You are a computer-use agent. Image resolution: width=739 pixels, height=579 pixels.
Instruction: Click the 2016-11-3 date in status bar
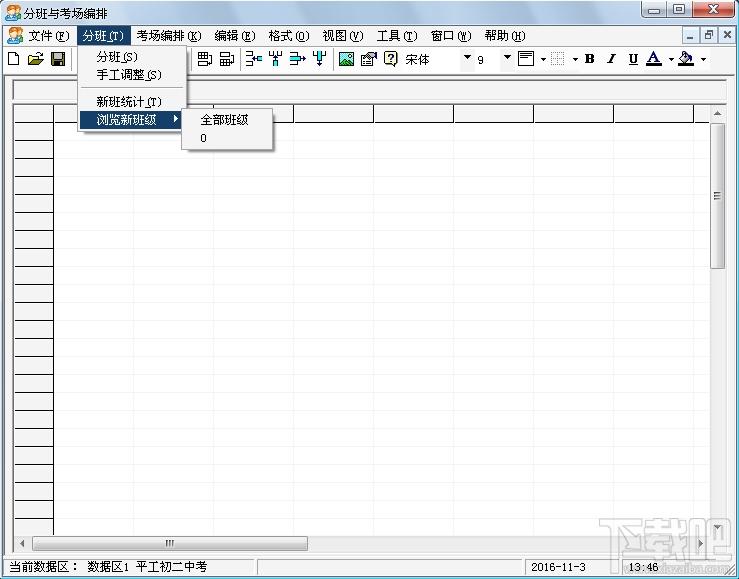point(558,567)
